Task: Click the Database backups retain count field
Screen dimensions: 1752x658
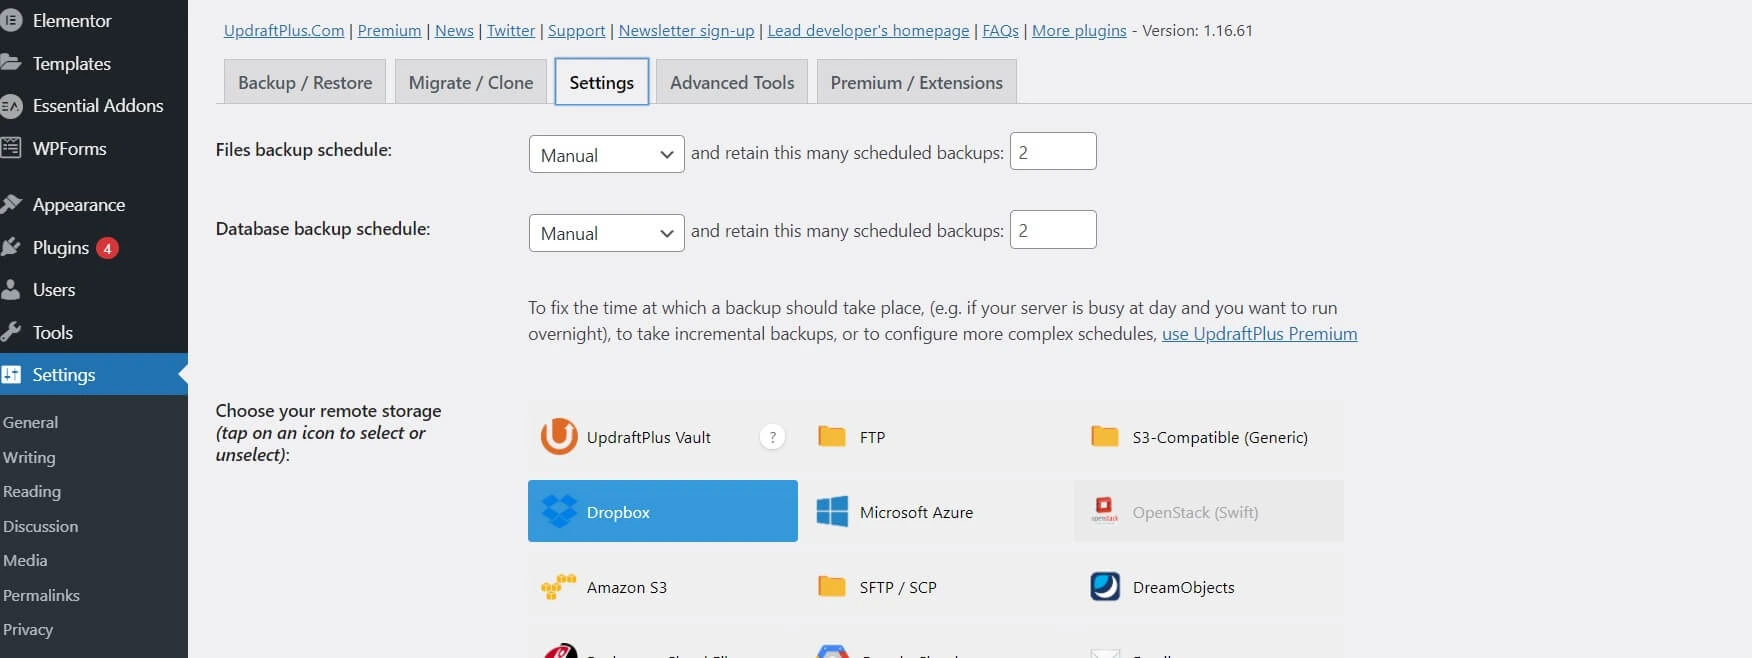Action: click(x=1053, y=229)
